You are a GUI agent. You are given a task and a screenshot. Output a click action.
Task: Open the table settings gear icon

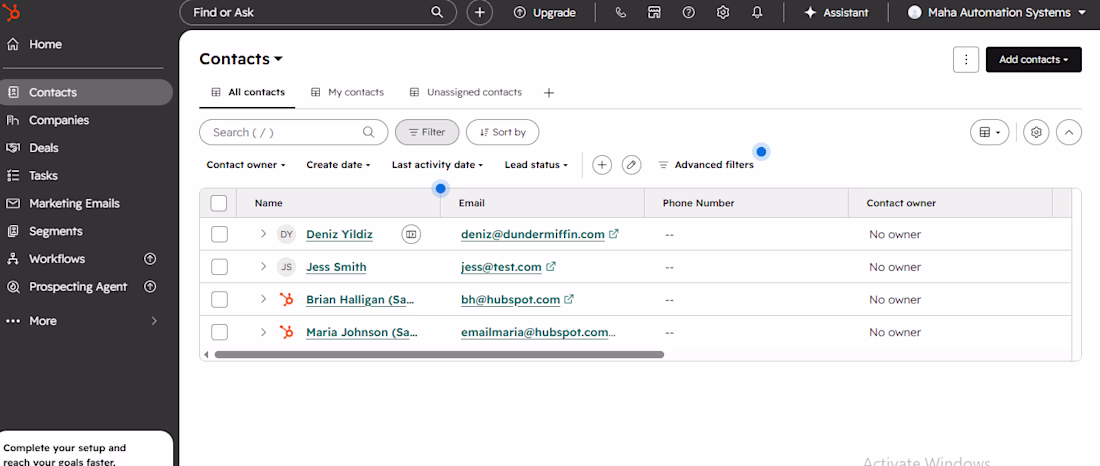coord(1036,132)
